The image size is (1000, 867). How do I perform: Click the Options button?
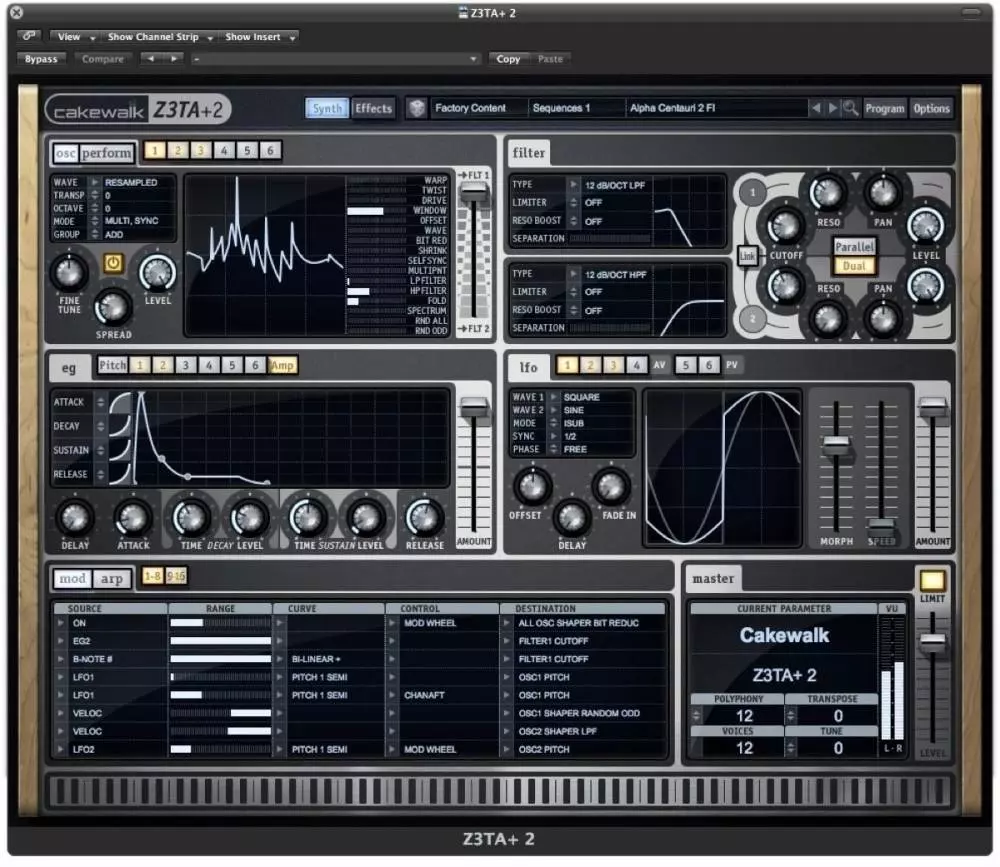[931, 108]
